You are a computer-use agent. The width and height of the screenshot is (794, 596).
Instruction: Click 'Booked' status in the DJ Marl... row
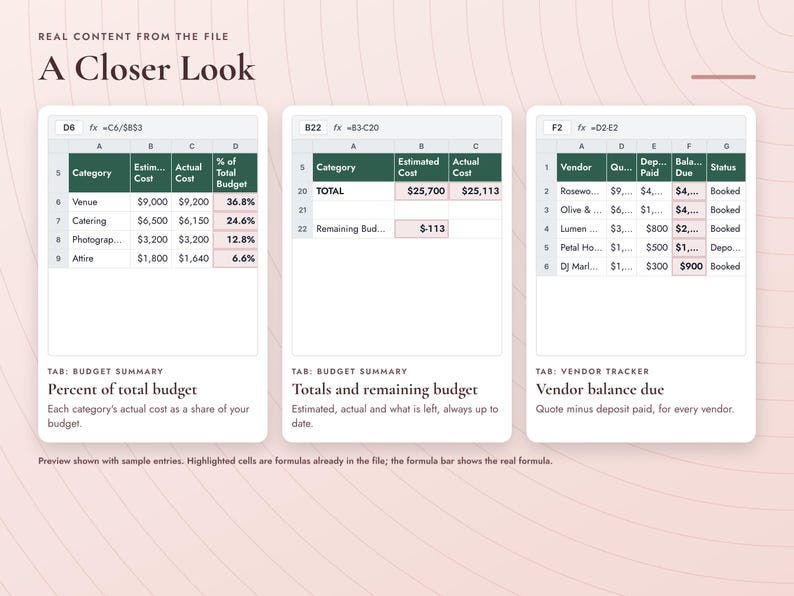click(726, 266)
